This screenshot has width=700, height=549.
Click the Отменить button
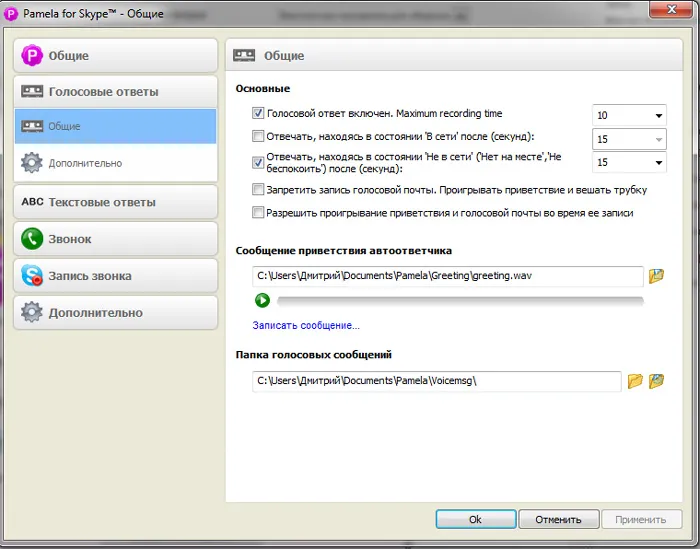[558, 519]
